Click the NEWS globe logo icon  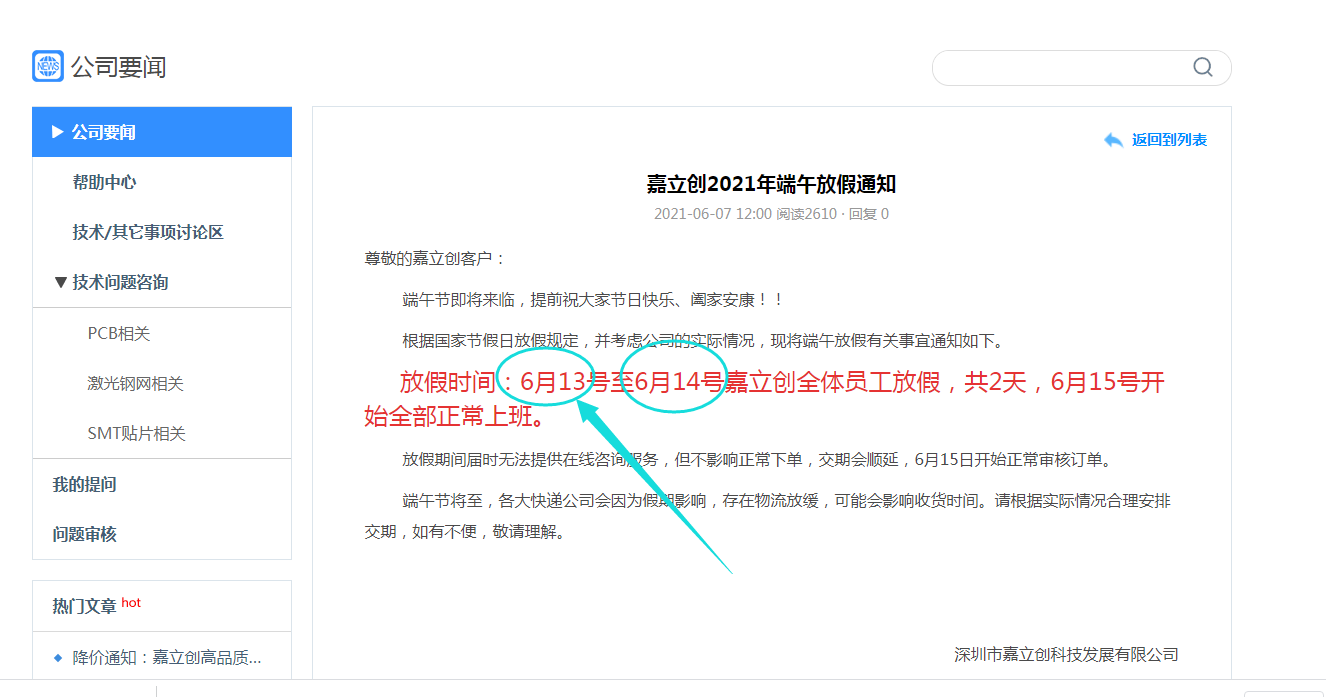pos(48,67)
